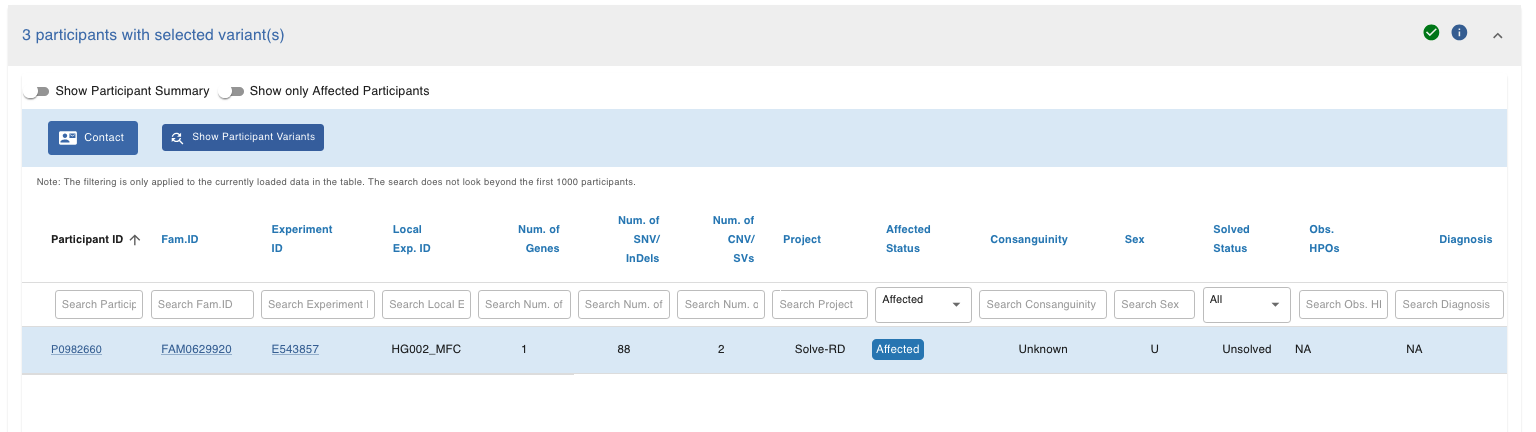Focus the Search Diagnosis input field

[1449, 304]
